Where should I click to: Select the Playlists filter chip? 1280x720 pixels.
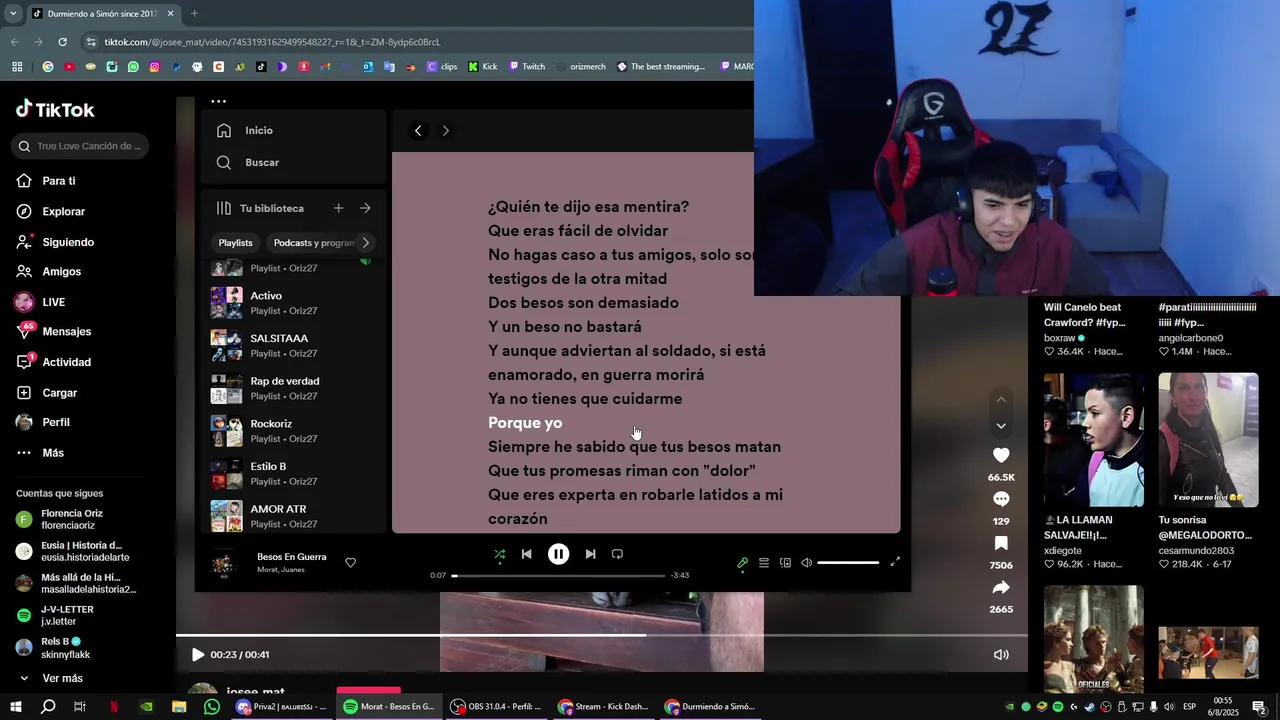[x=236, y=243]
